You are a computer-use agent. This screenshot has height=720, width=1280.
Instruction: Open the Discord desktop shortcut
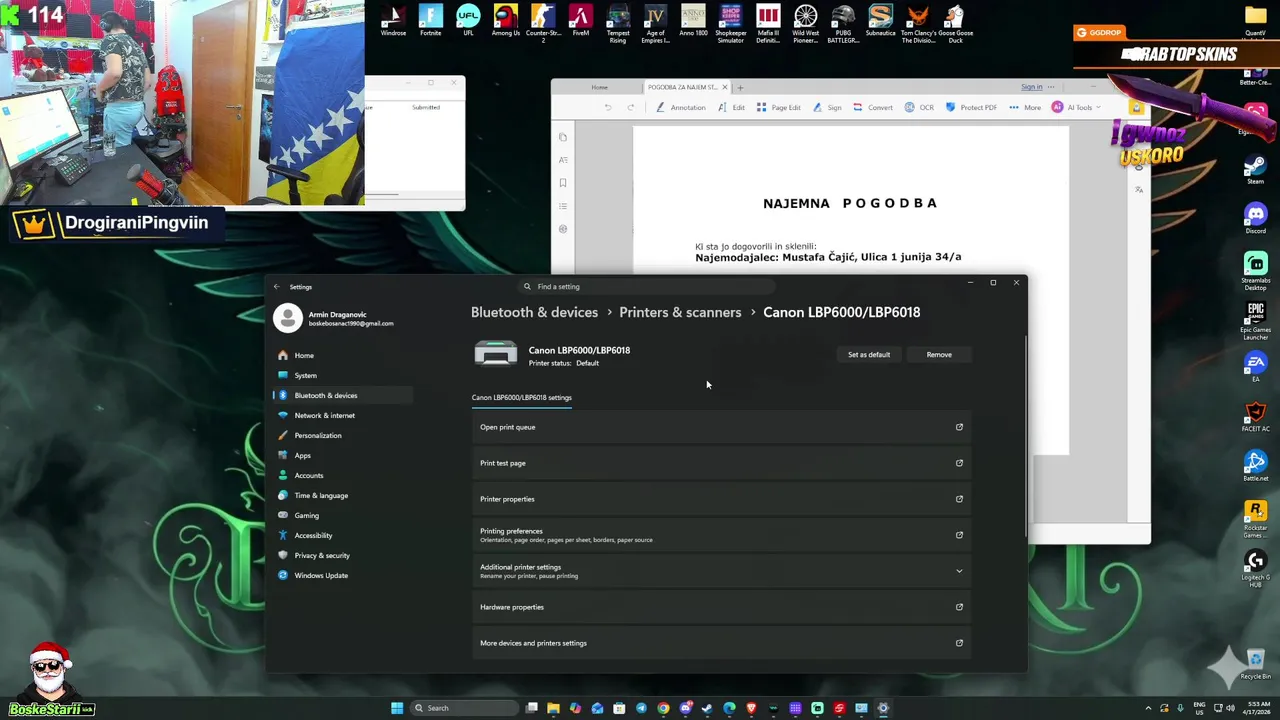pos(1255,218)
